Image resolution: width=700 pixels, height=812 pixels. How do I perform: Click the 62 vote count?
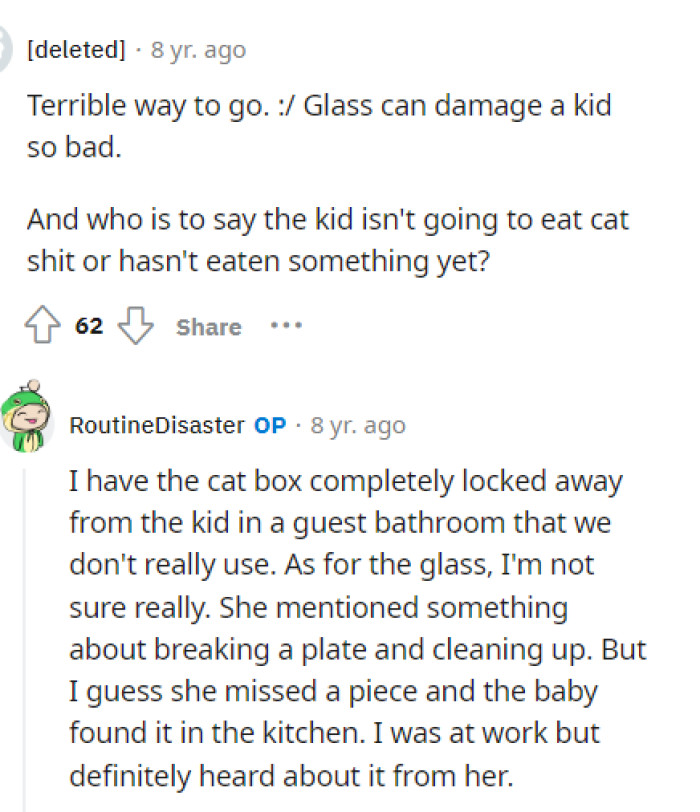click(x=88, y=325)
